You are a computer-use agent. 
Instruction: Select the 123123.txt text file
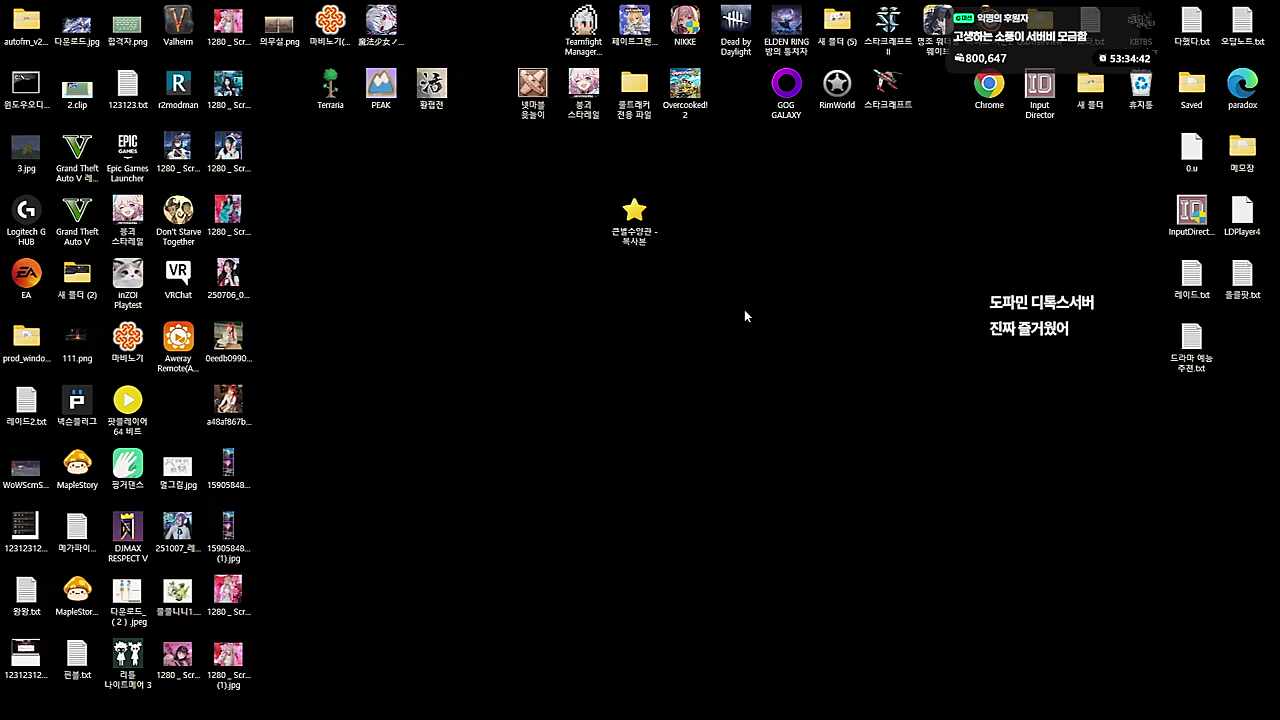[x=127, y=84]
